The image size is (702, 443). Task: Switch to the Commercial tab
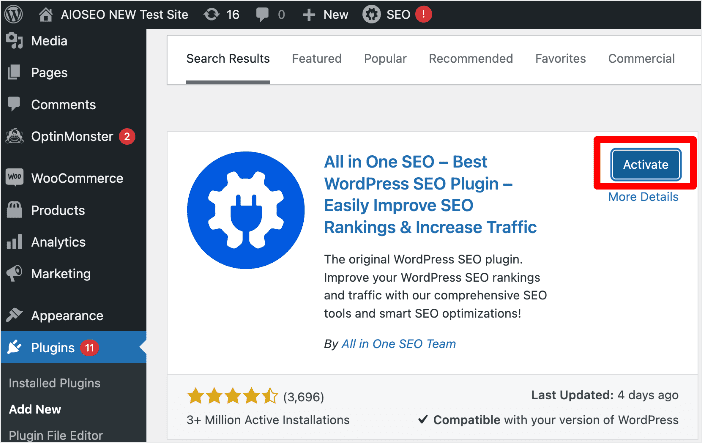pyautogui.click(x=641, y=59)
